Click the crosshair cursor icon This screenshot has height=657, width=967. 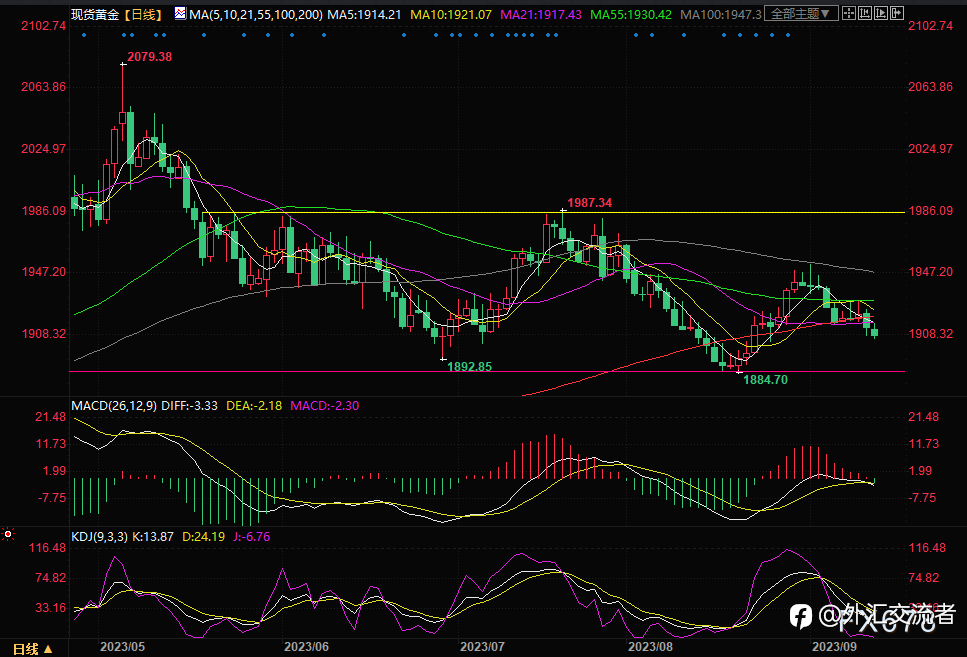tap(849, 13)
